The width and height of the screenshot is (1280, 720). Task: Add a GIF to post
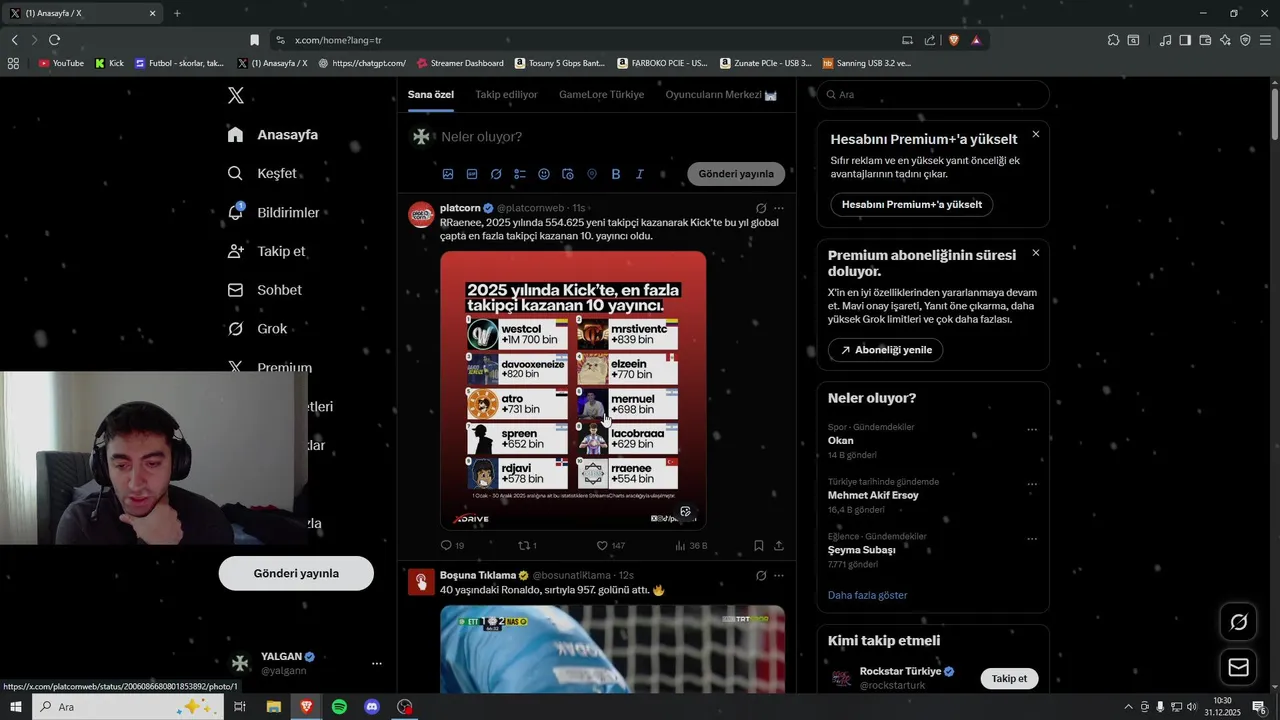472,174
